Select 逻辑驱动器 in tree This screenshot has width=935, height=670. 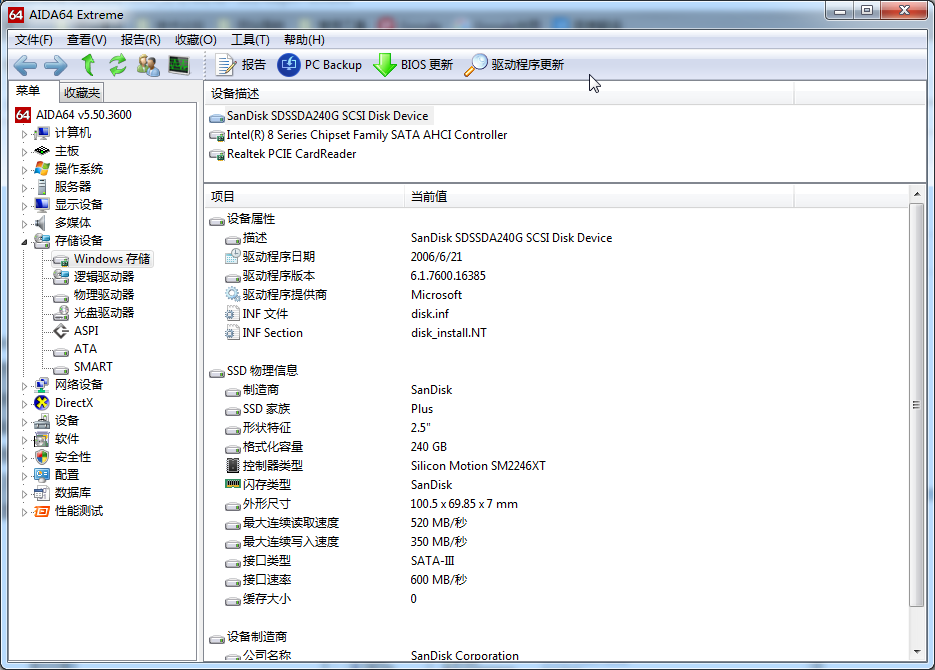point(104,277)
